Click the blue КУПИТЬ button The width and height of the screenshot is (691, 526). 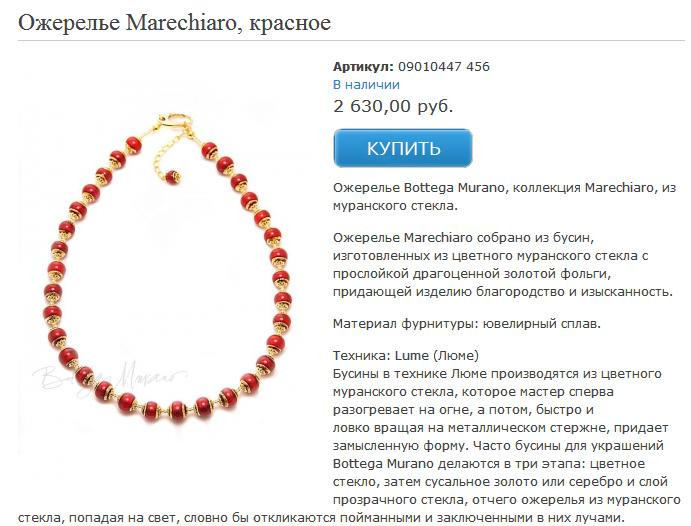(403, 148)
